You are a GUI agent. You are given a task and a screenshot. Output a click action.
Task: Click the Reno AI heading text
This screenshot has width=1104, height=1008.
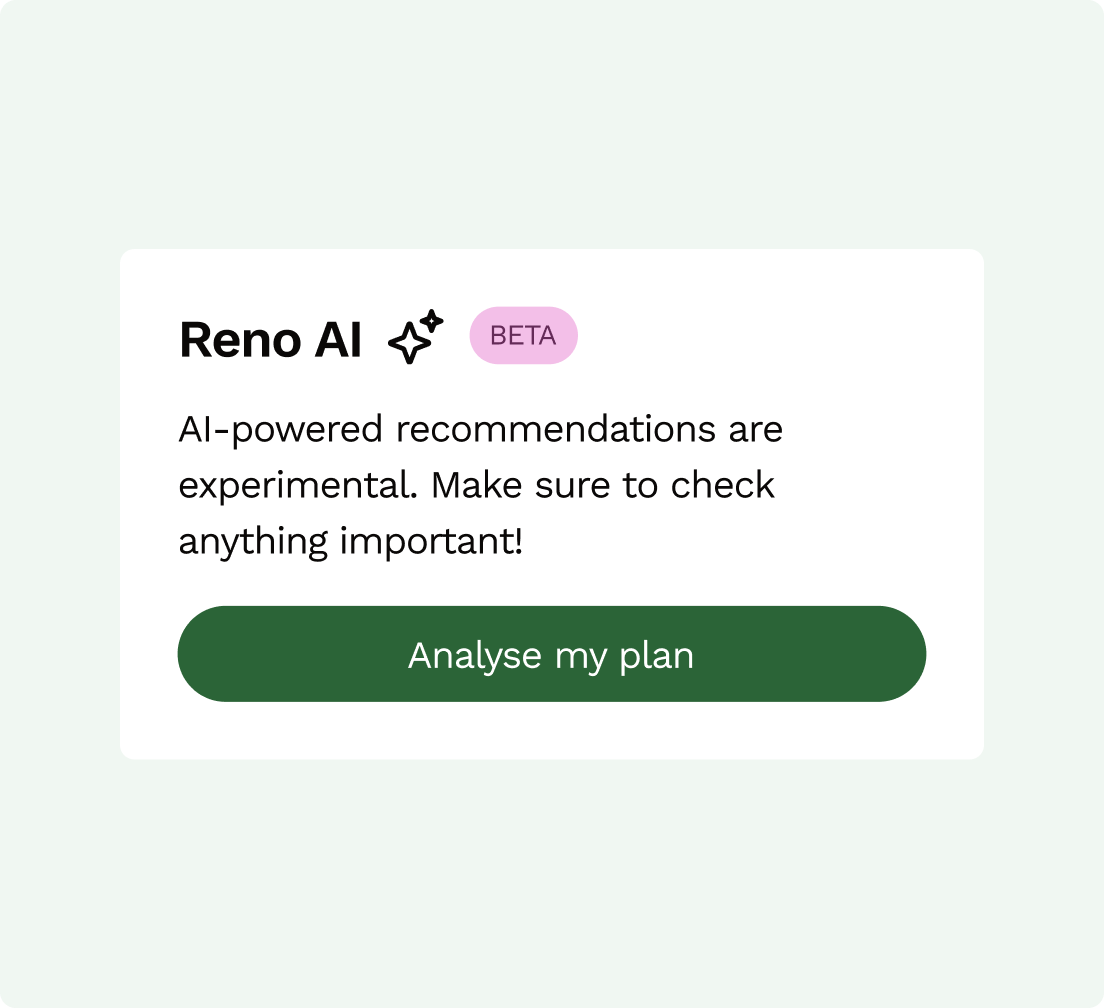coord(271,339)
